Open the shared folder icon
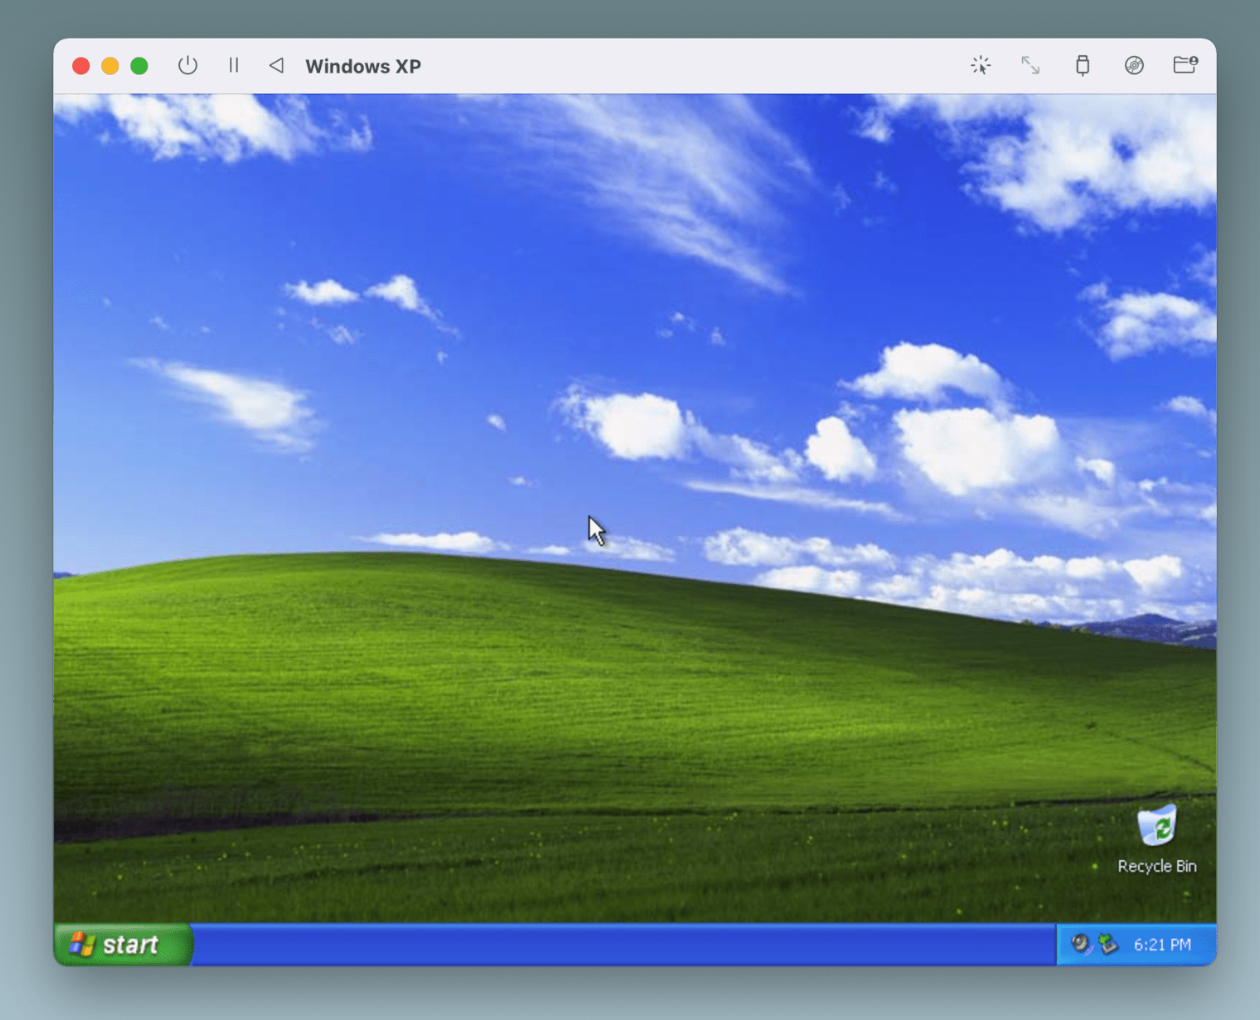 pos(1185,66)
